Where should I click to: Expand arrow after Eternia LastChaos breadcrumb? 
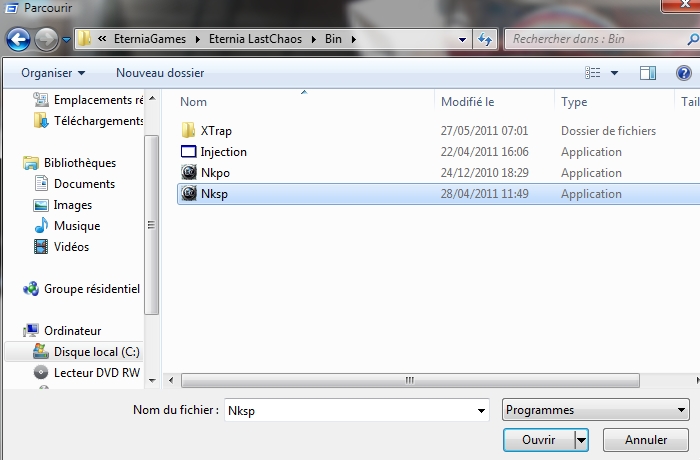(314, 39)
